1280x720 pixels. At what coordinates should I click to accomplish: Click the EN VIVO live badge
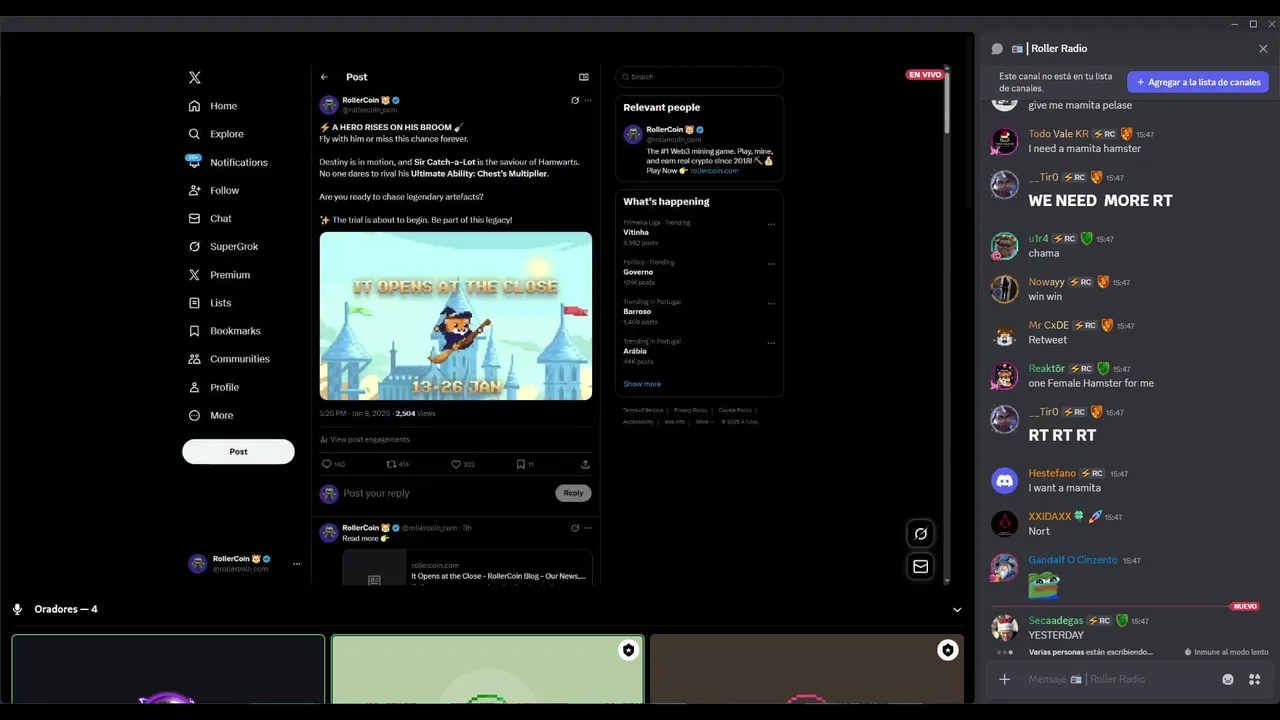pyautogui.click(x=925, y=75)
